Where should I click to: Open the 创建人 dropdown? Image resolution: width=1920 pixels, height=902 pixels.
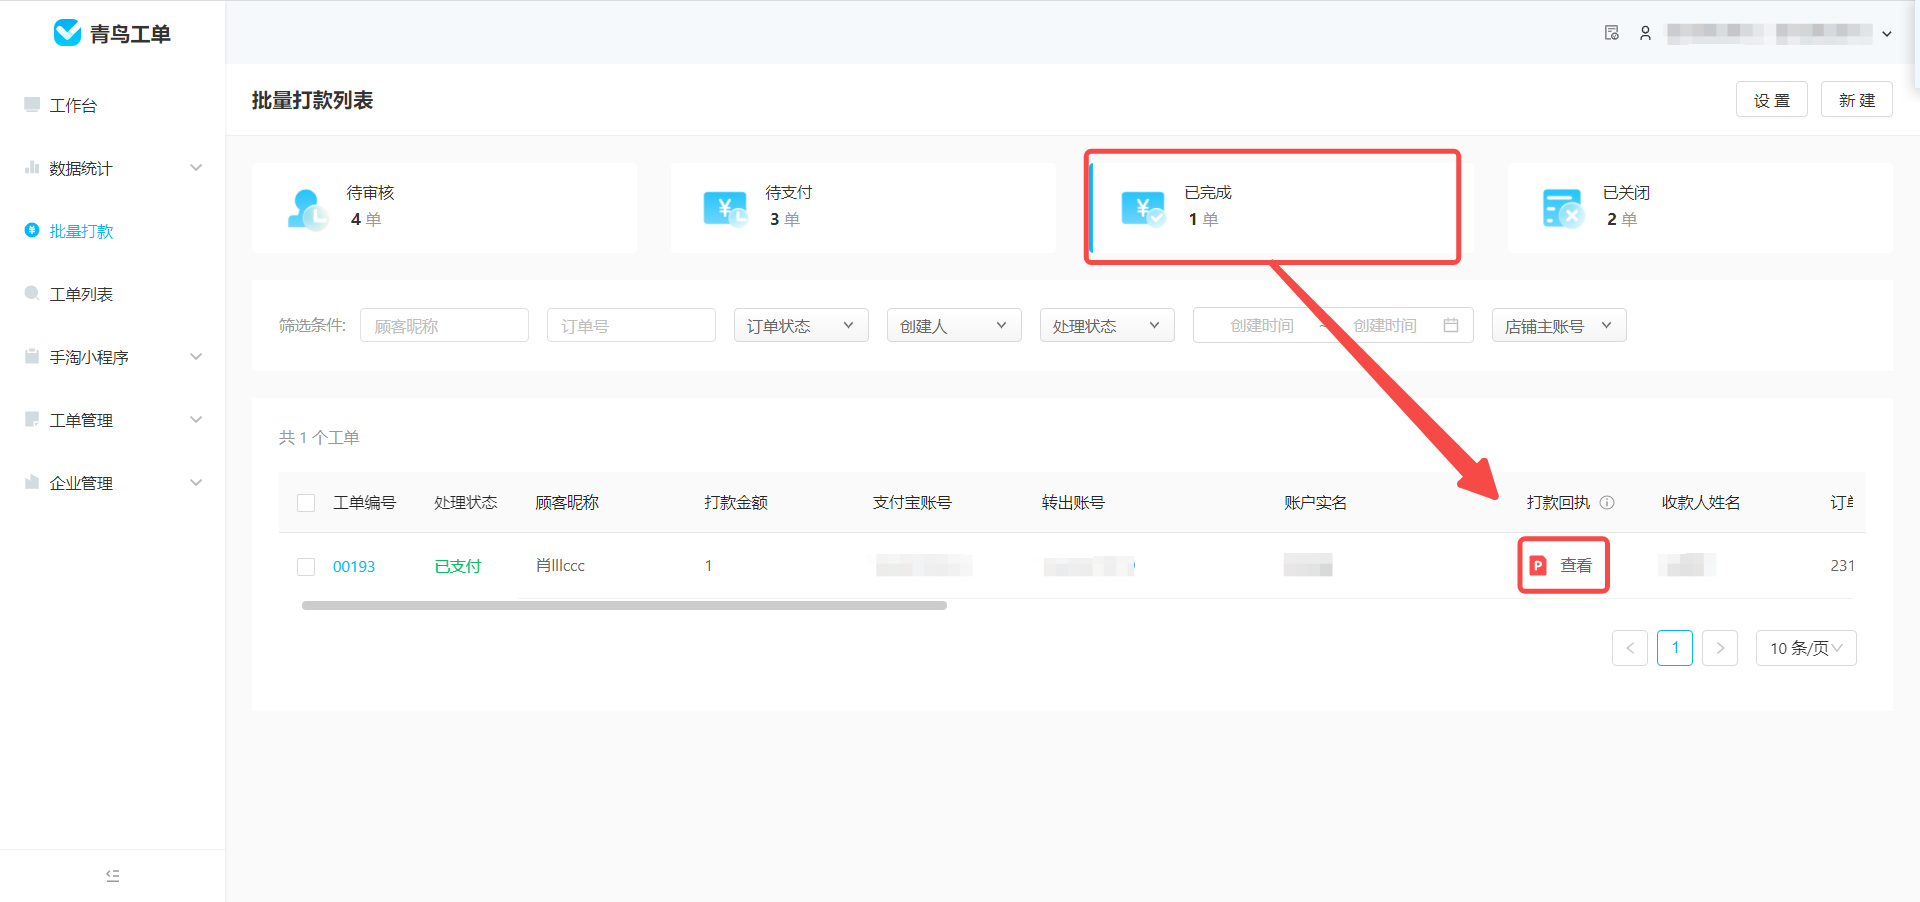click(x=954, y=325)
